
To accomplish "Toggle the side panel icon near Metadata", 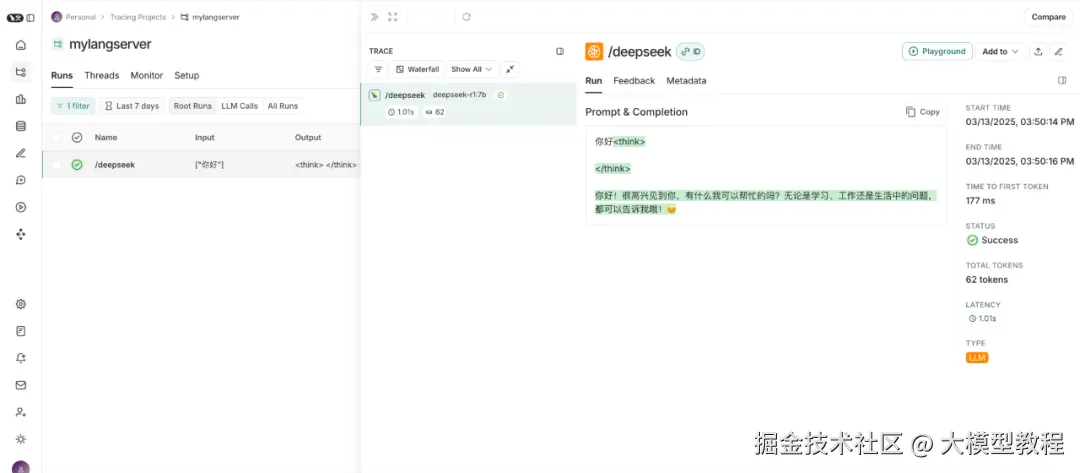I will pos(1062,81).
